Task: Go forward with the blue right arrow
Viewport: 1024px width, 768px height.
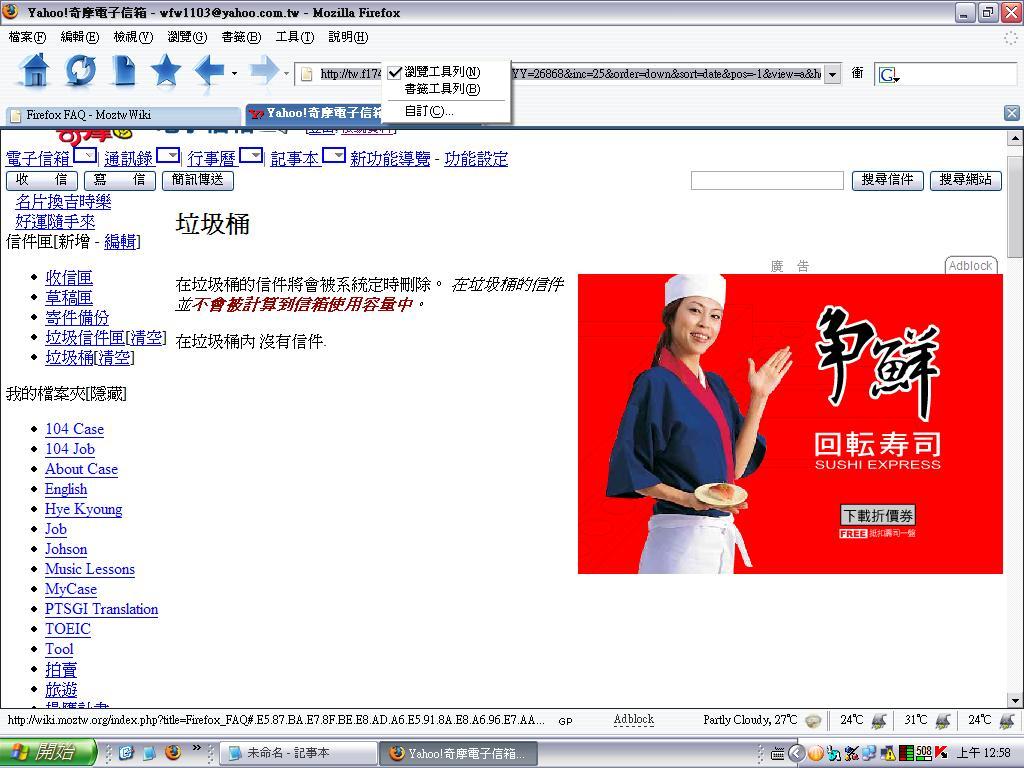Action: point(264,71)
